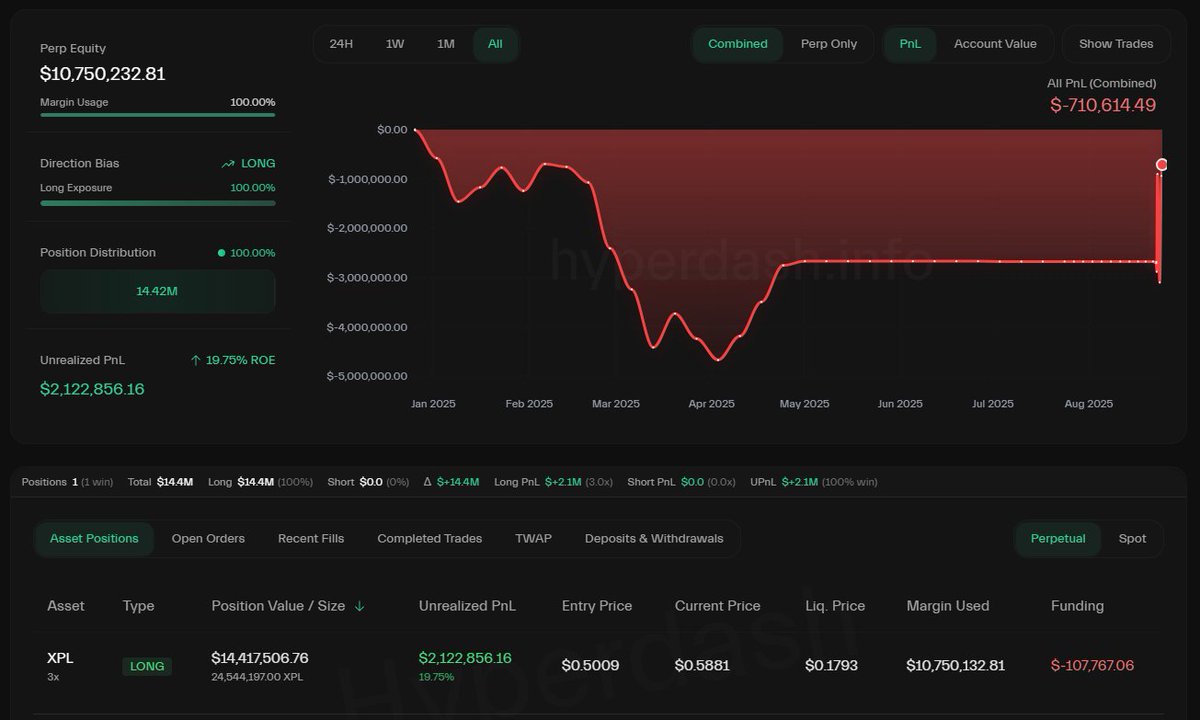Open the Completed Trades tab

click(x=429, y=538)
